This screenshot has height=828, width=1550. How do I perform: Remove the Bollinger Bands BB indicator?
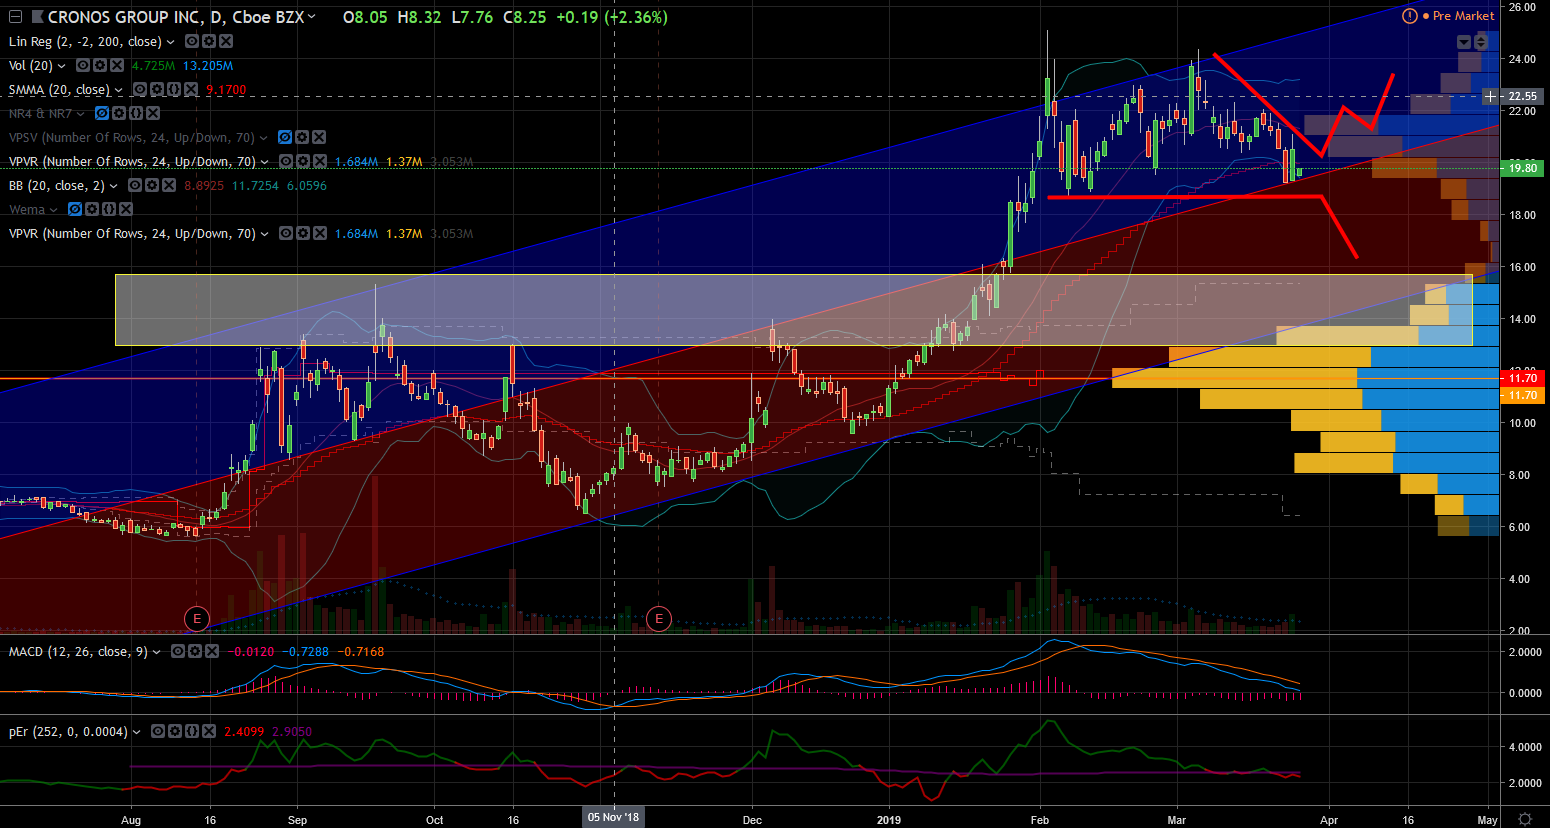[168, 185]
